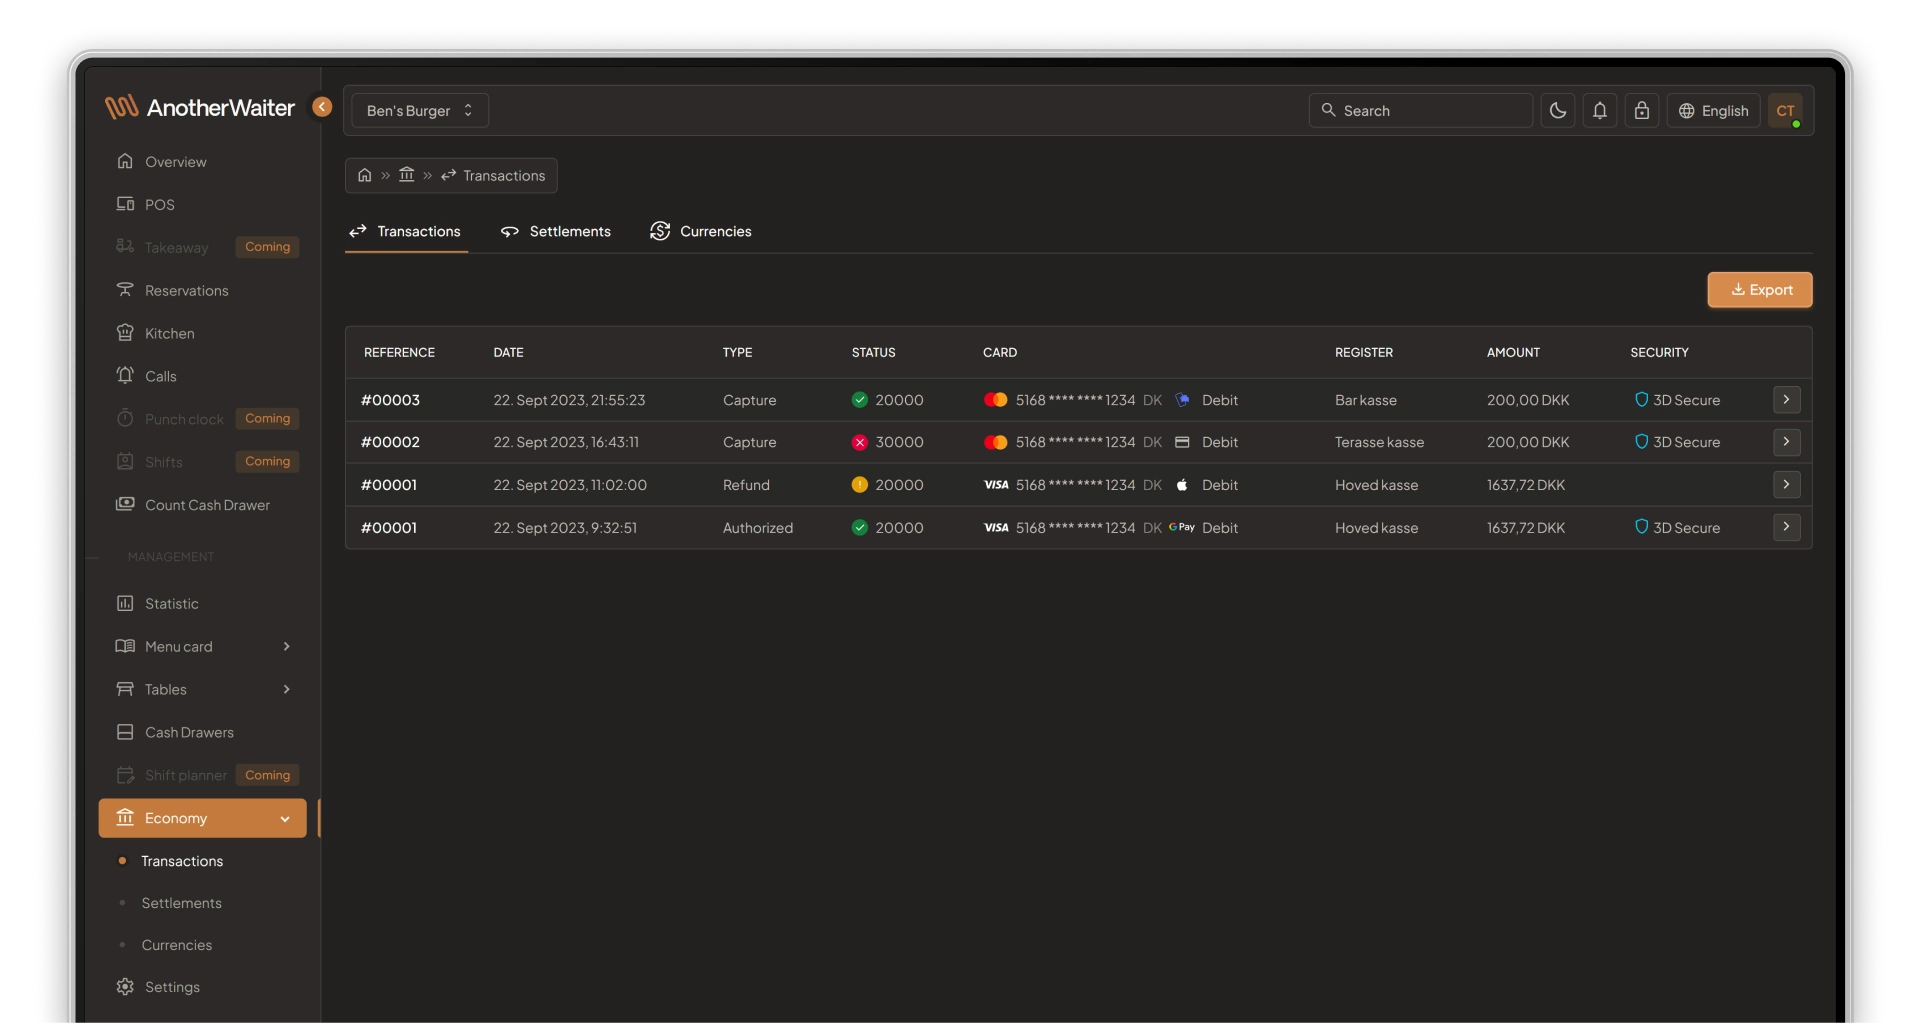
Task: Open the Ben's Burger restaurant selector
Action: click(420, 110)
